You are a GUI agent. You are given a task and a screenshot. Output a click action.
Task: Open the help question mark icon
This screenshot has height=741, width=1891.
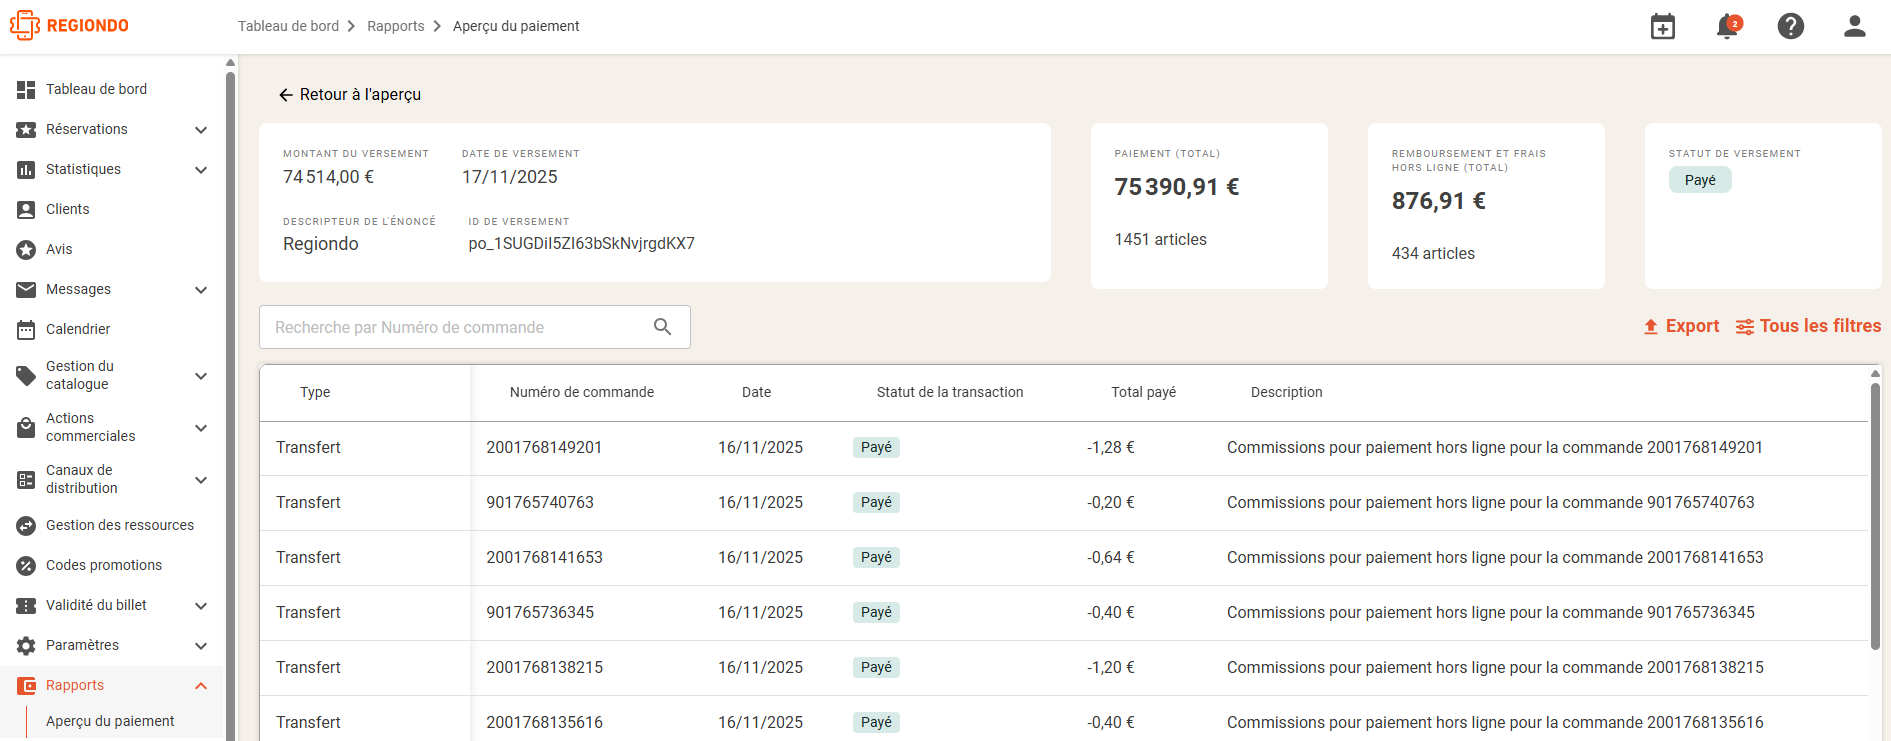(1791, 26)
